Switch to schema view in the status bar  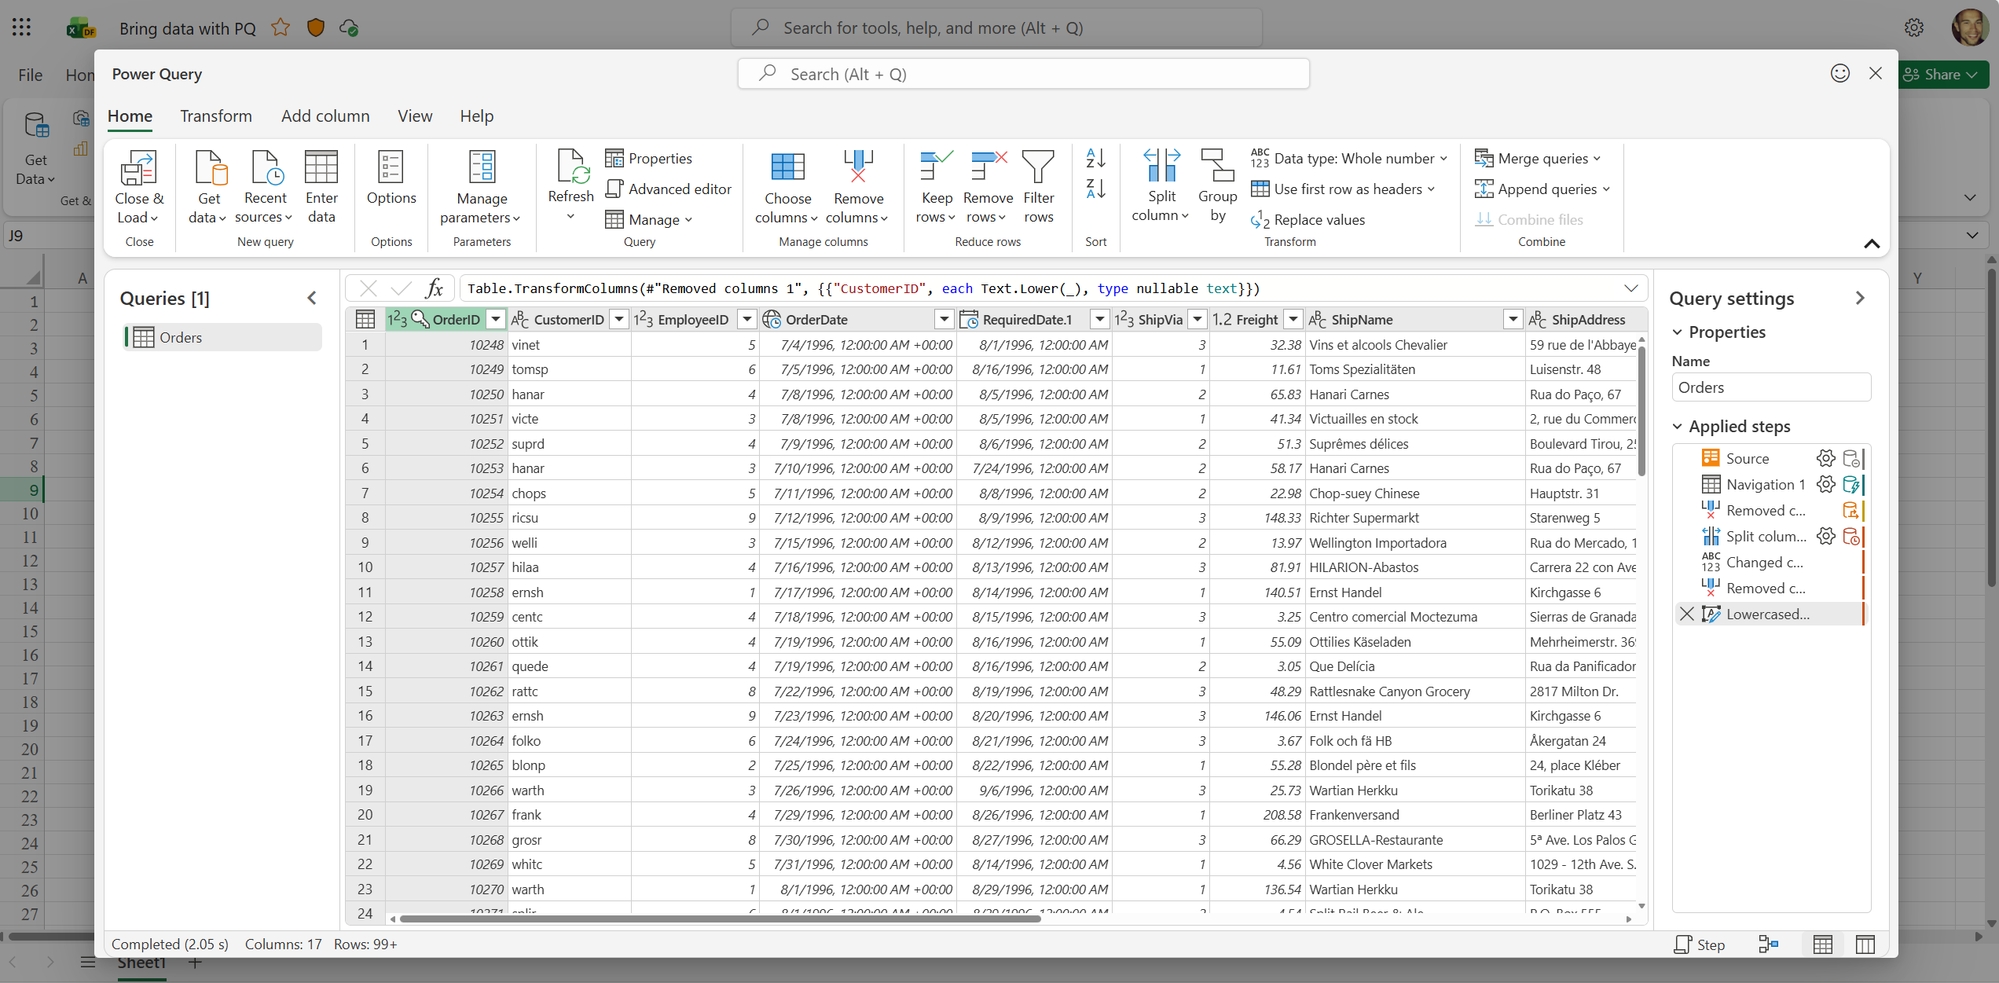[1866, 944]
